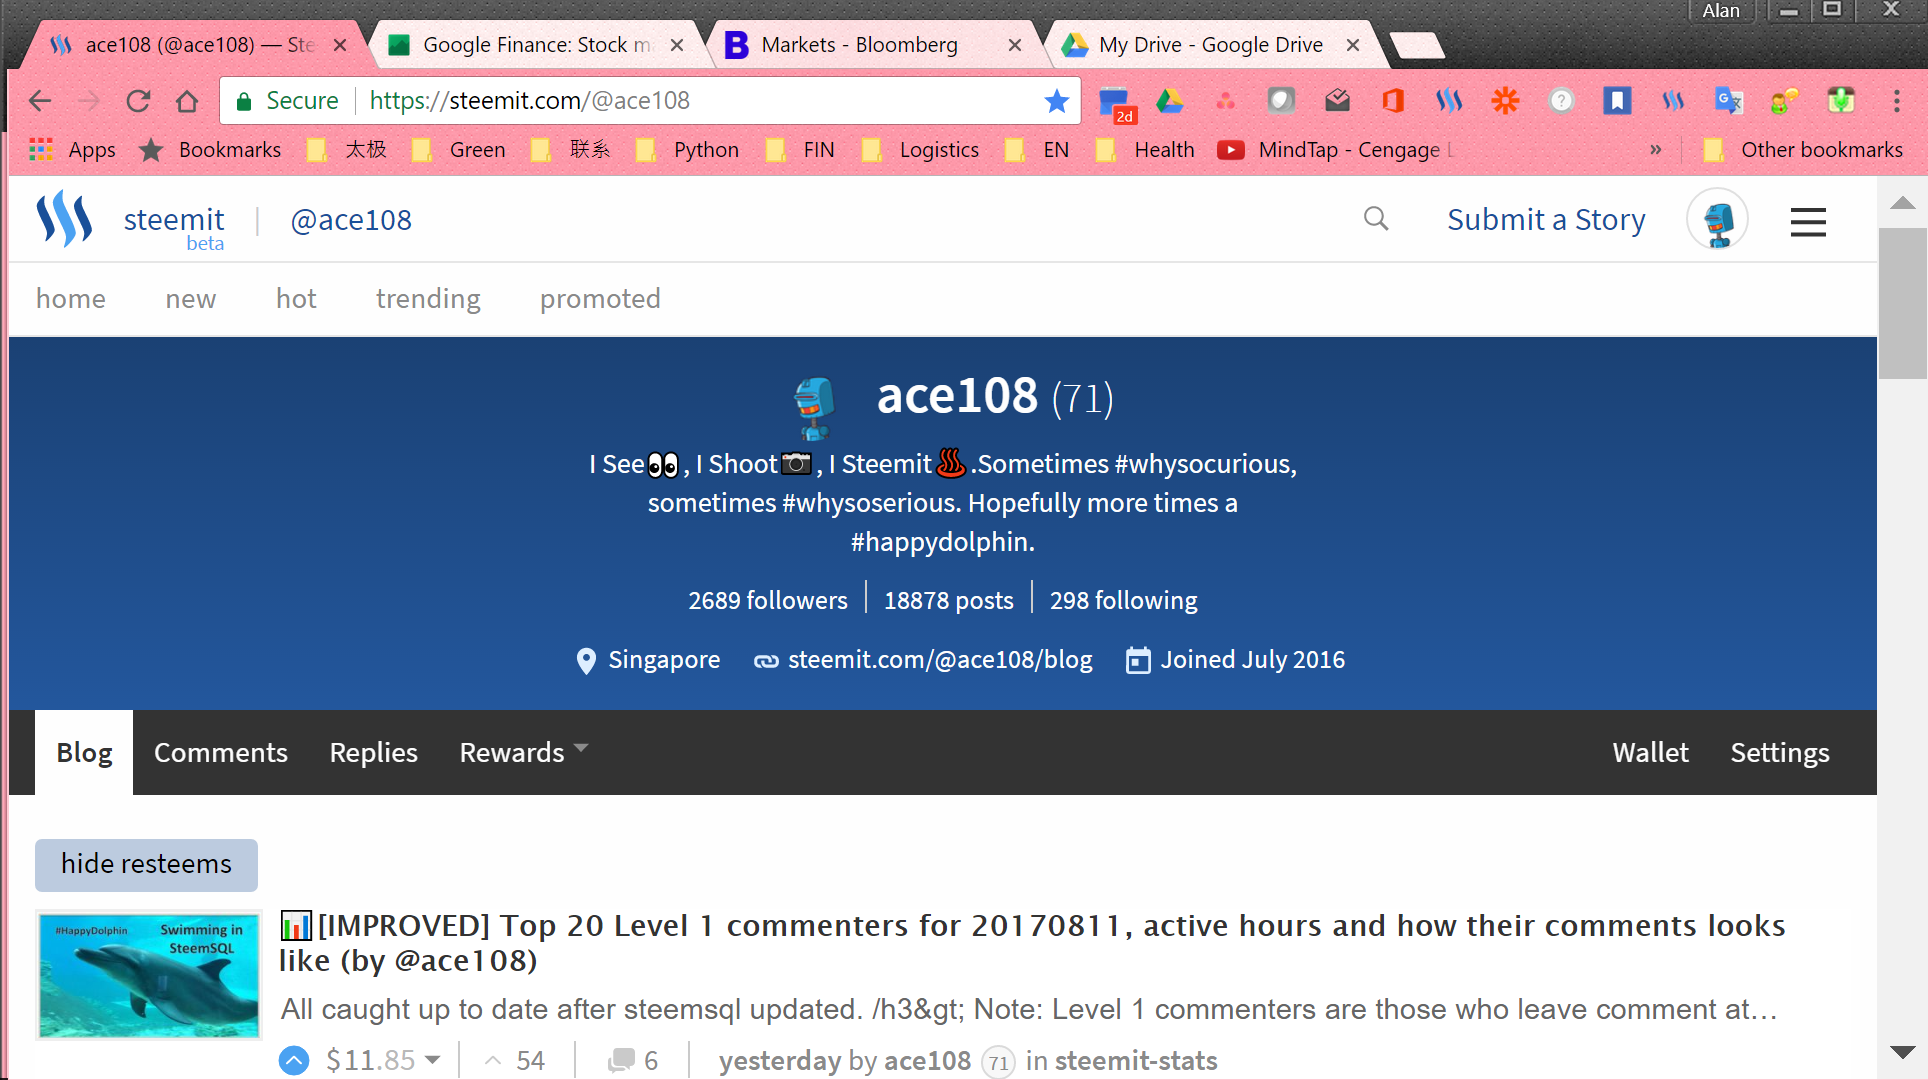
Task: Close the Markets - Bloomberg tab
Action: pyautogui.click(x=1015, y=45)
